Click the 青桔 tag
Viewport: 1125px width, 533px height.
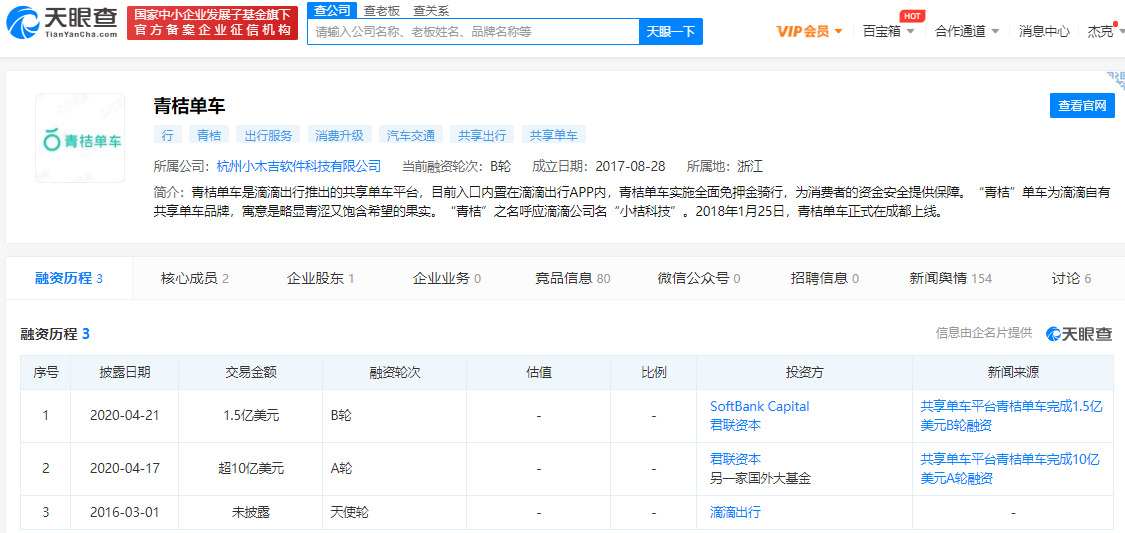(x=209, y=135)
